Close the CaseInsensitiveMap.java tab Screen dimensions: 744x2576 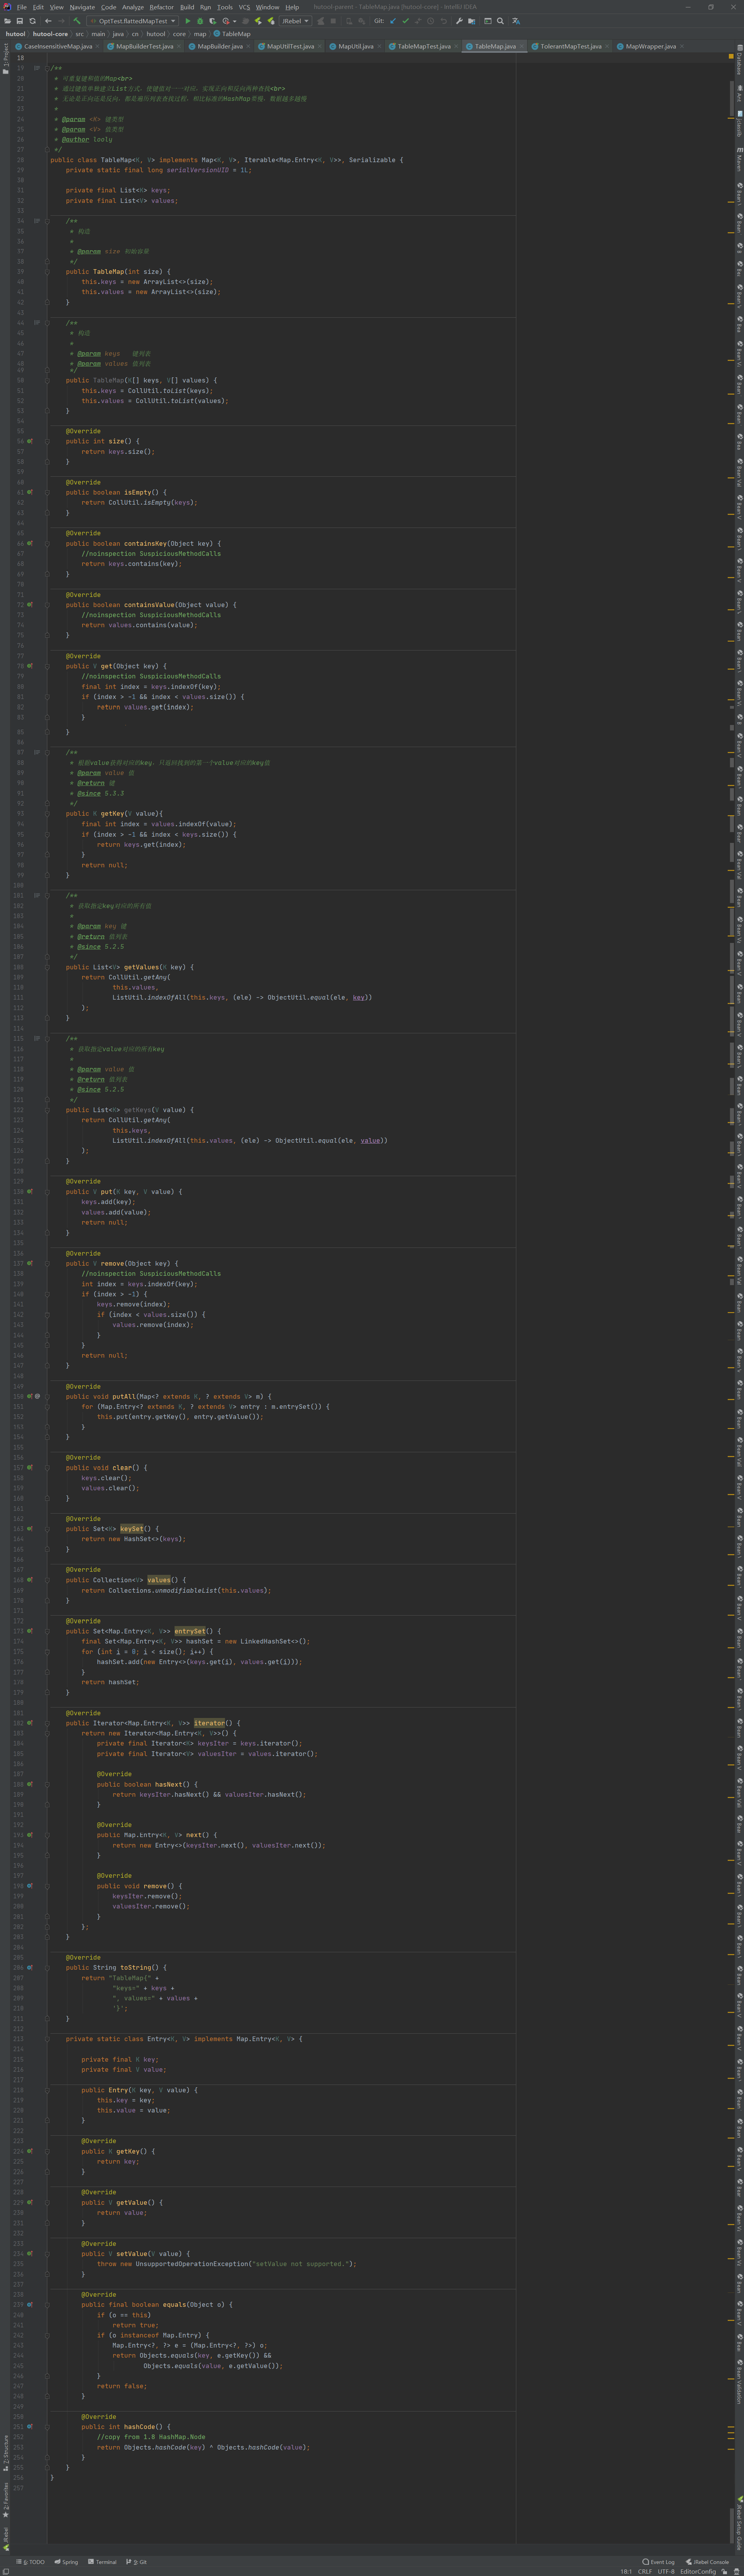point(97,46)
